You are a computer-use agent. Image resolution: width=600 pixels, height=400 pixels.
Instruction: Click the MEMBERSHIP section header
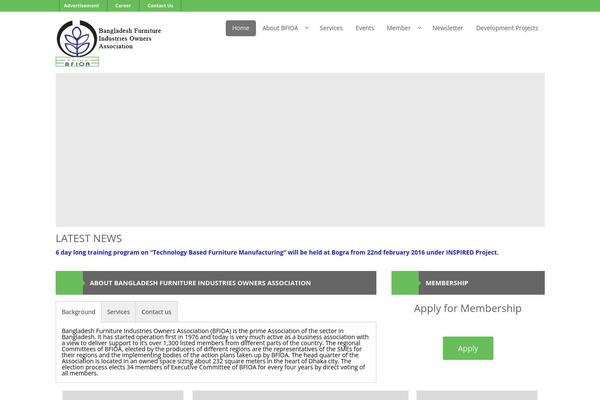pos(468,283)
